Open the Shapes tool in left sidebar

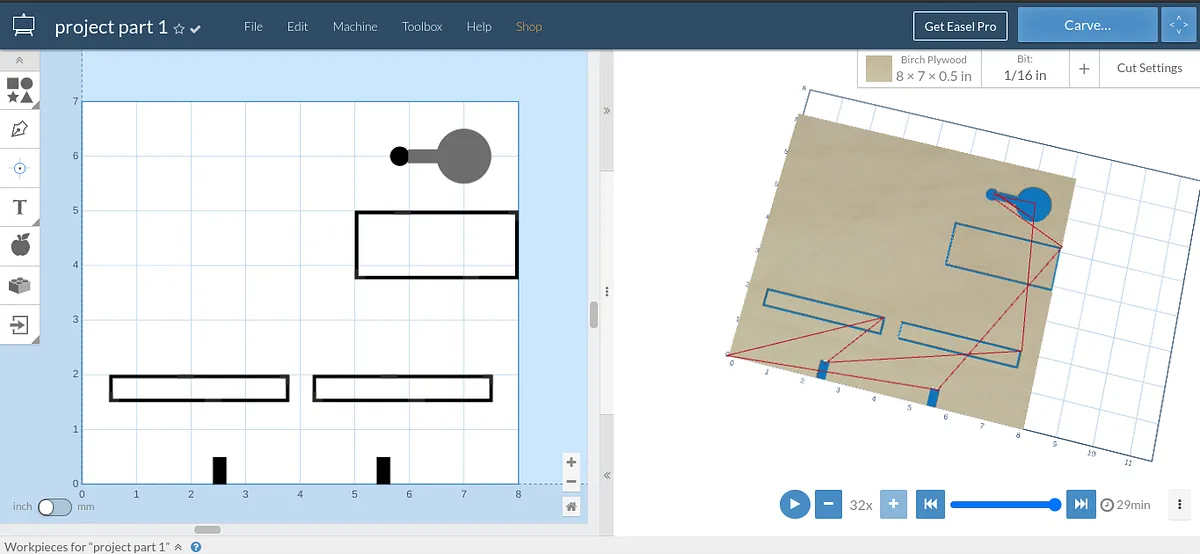tap(20, 90)
